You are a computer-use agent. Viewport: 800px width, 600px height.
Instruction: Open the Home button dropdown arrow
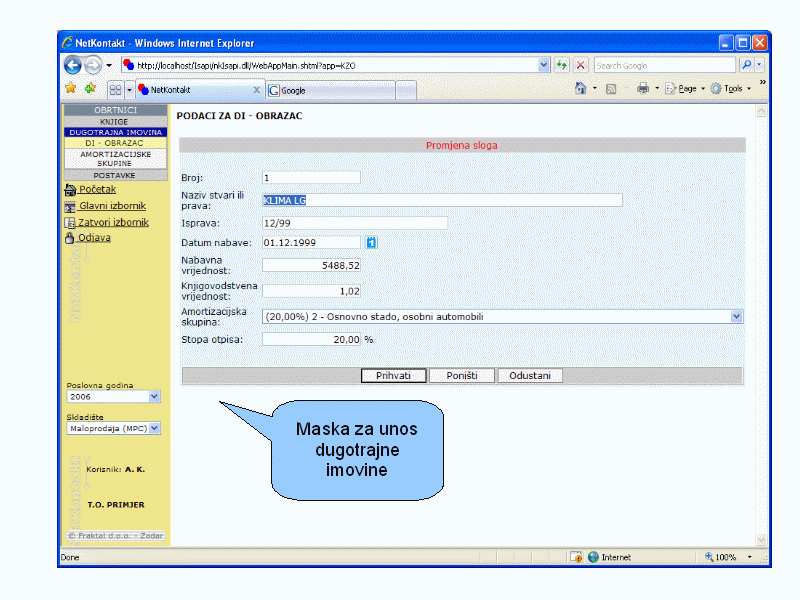click(x=595, y=88)
